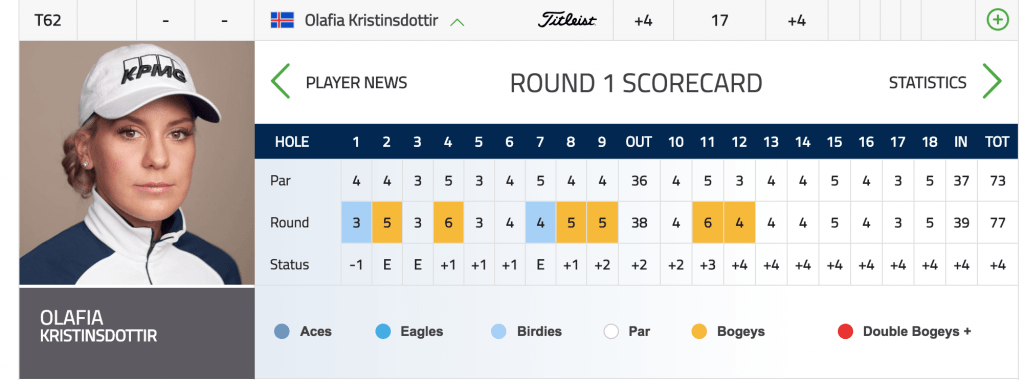The height and width of the screenshot is (380, 1024).
Task: Select the hole 4 bogey score cell
Action: click(x=448, y=223)
